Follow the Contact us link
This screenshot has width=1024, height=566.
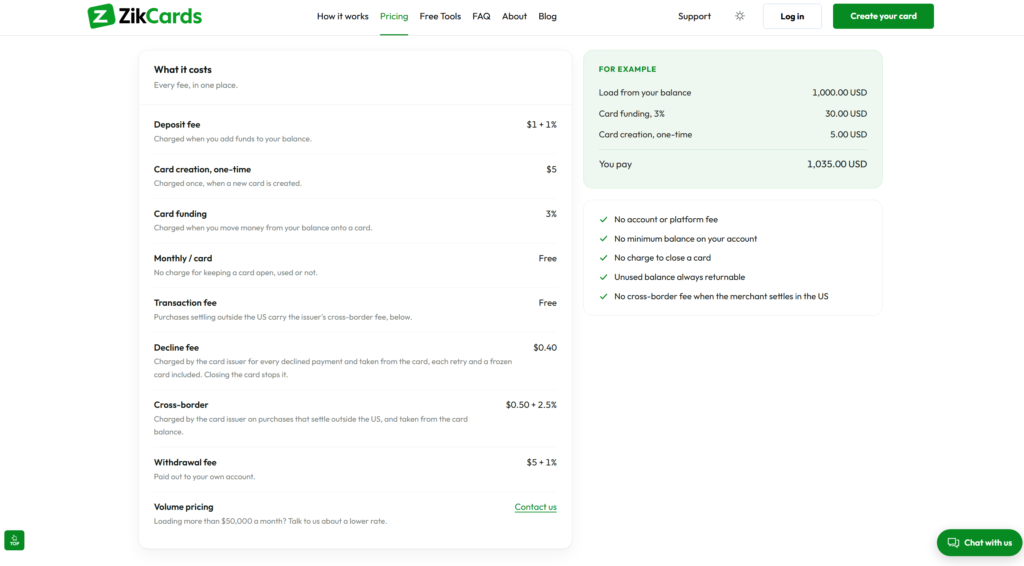pos(536,507)
